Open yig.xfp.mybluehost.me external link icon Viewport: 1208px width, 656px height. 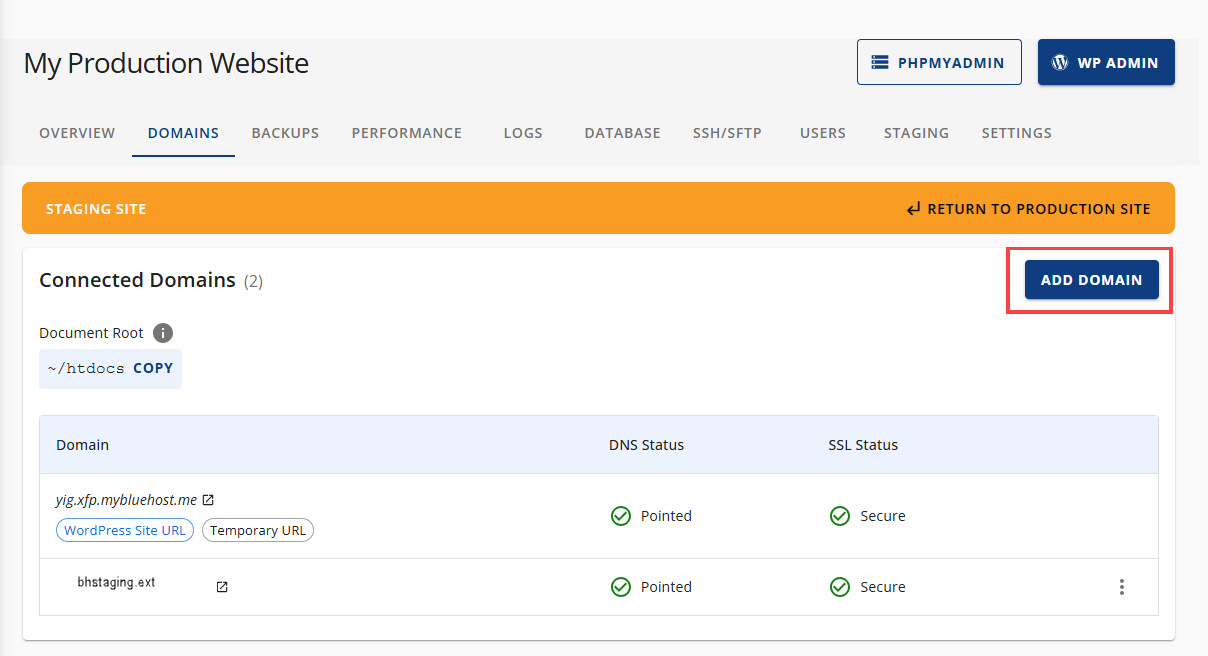point(208,500)
